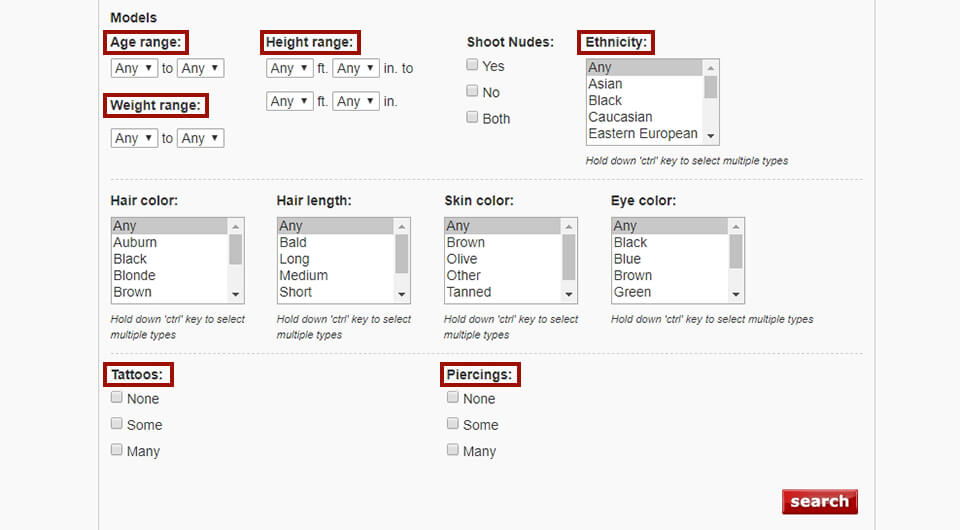This screenshot has width=960, height=530.
Task: Open first Height range feet dropdown
Action: 290,68
